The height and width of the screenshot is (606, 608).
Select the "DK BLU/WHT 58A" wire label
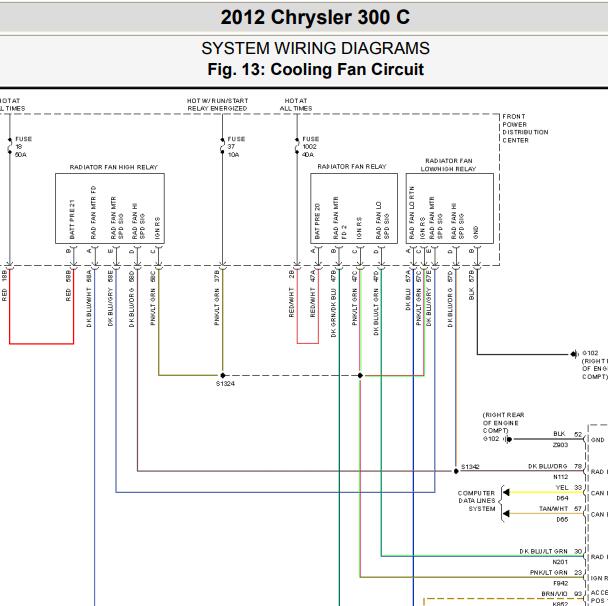pyautogui.click(x=89, y=299)
